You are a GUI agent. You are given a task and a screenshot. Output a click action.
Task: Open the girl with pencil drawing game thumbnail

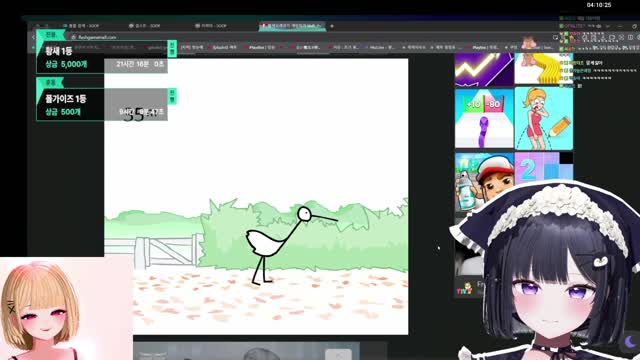tap(544, 118)
